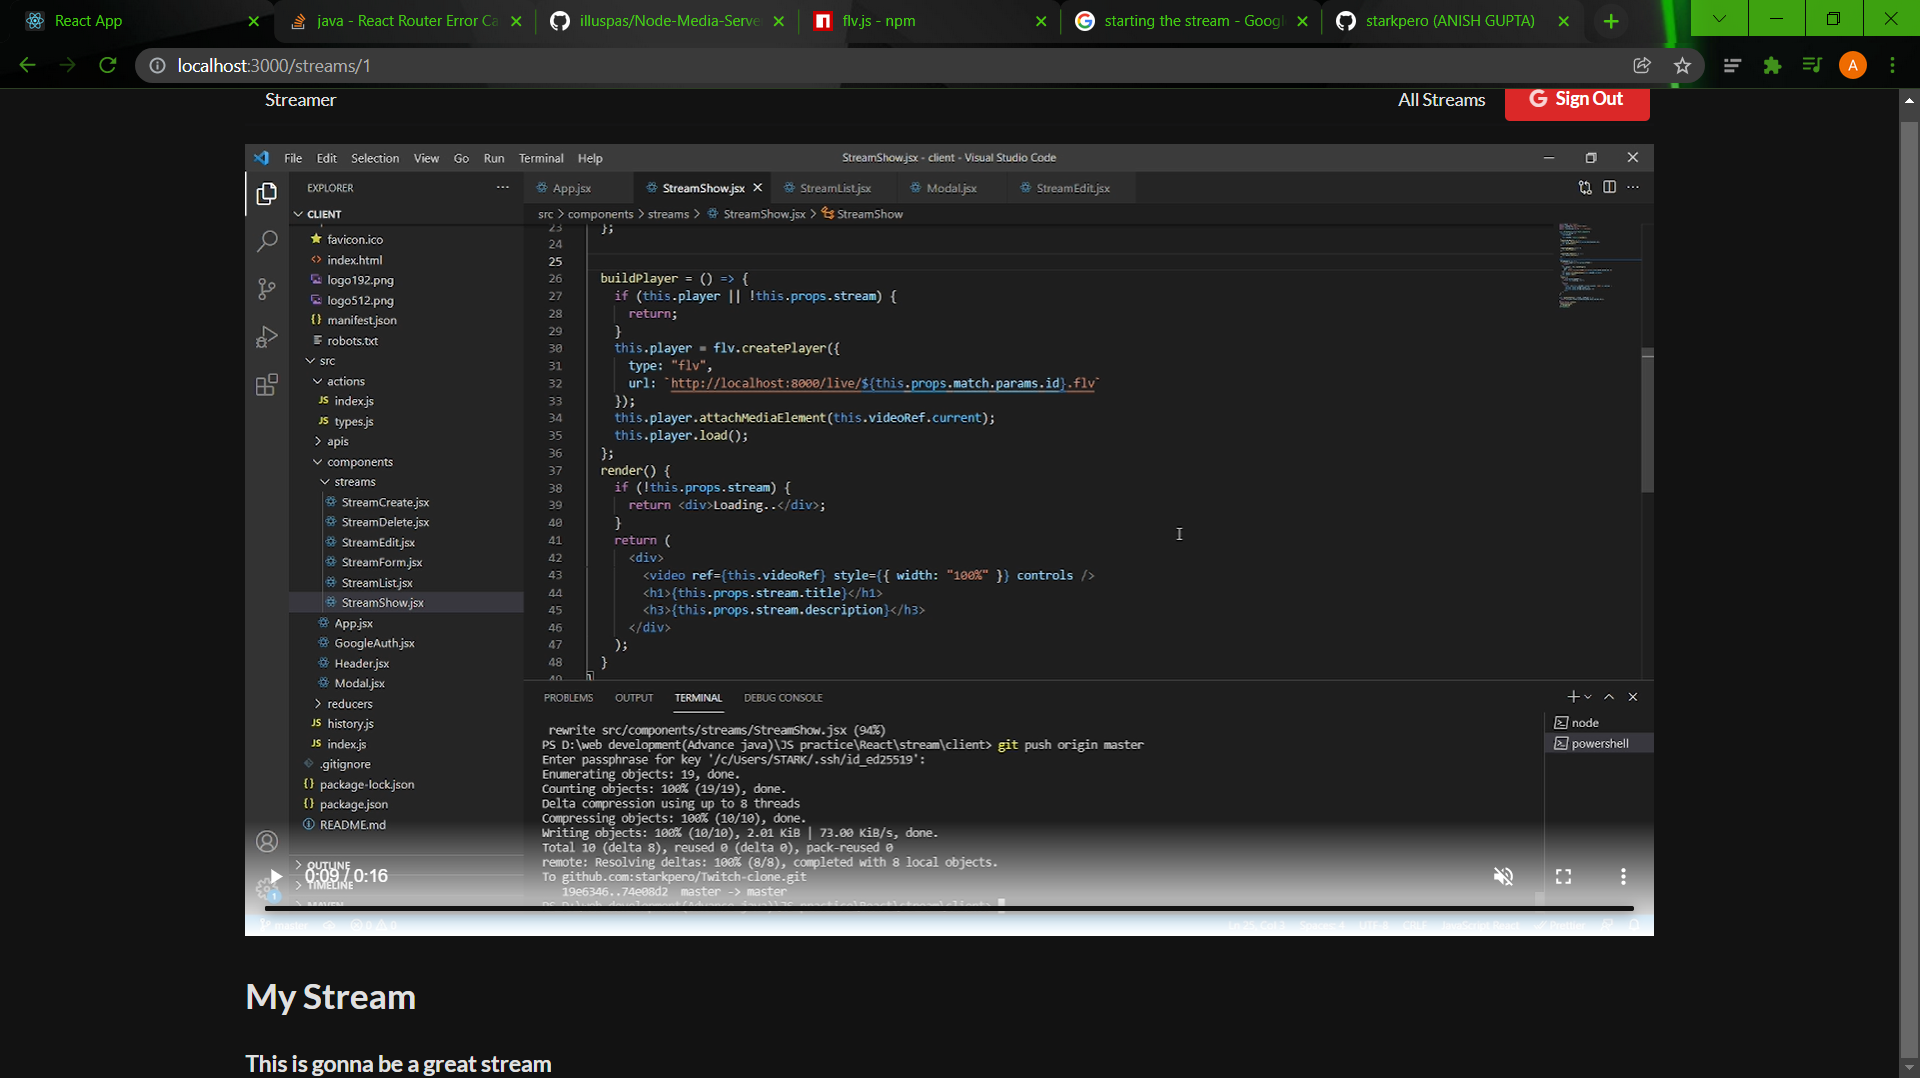Click the split editor icon above the code
The height and width of the screenshot is (1078, 1920).
point(1608,187)
